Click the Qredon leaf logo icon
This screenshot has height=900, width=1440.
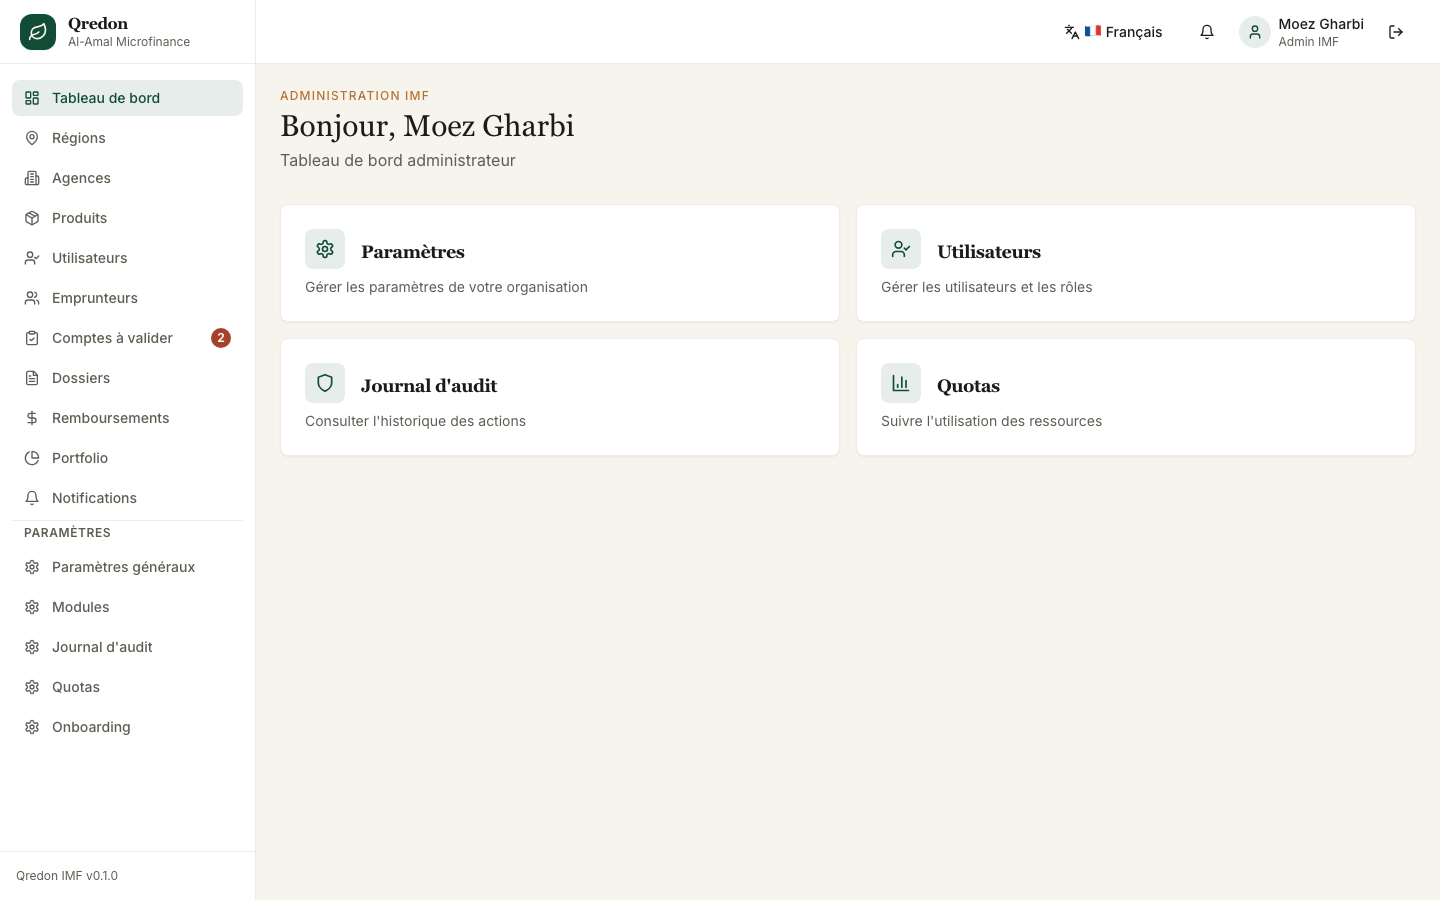38,32
